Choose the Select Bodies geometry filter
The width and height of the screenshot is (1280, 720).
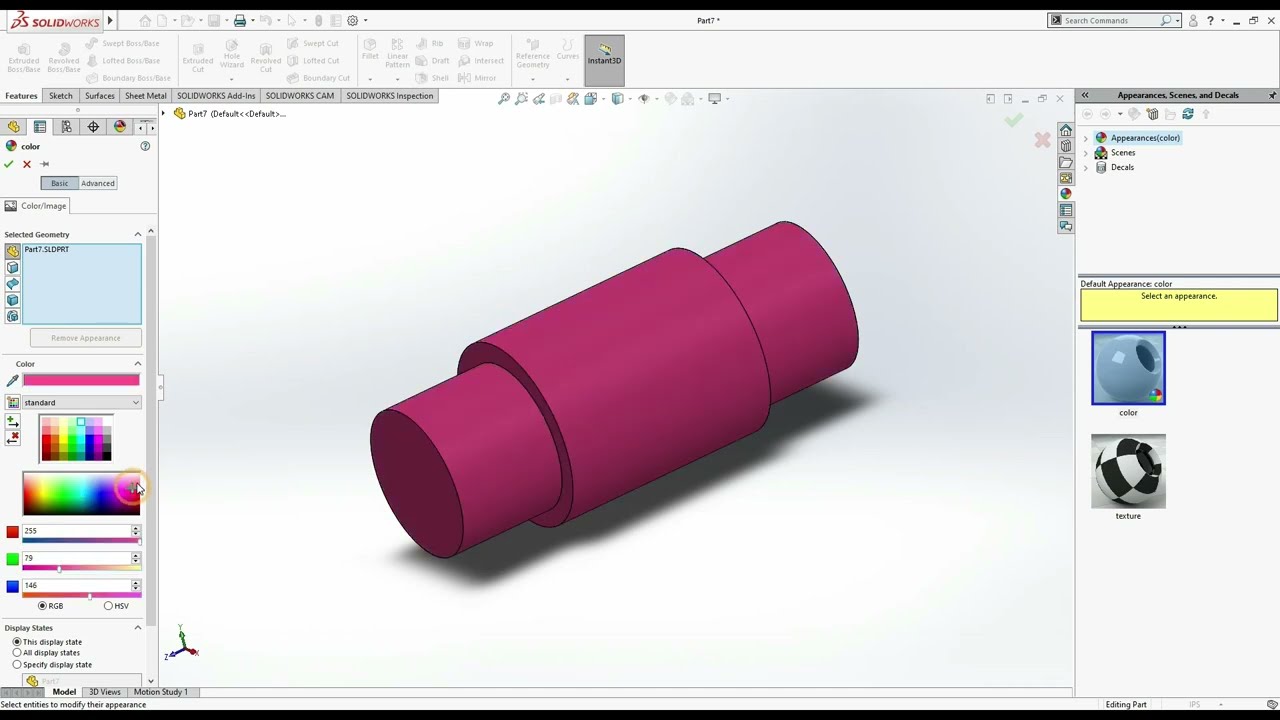[x=12, y=300]
